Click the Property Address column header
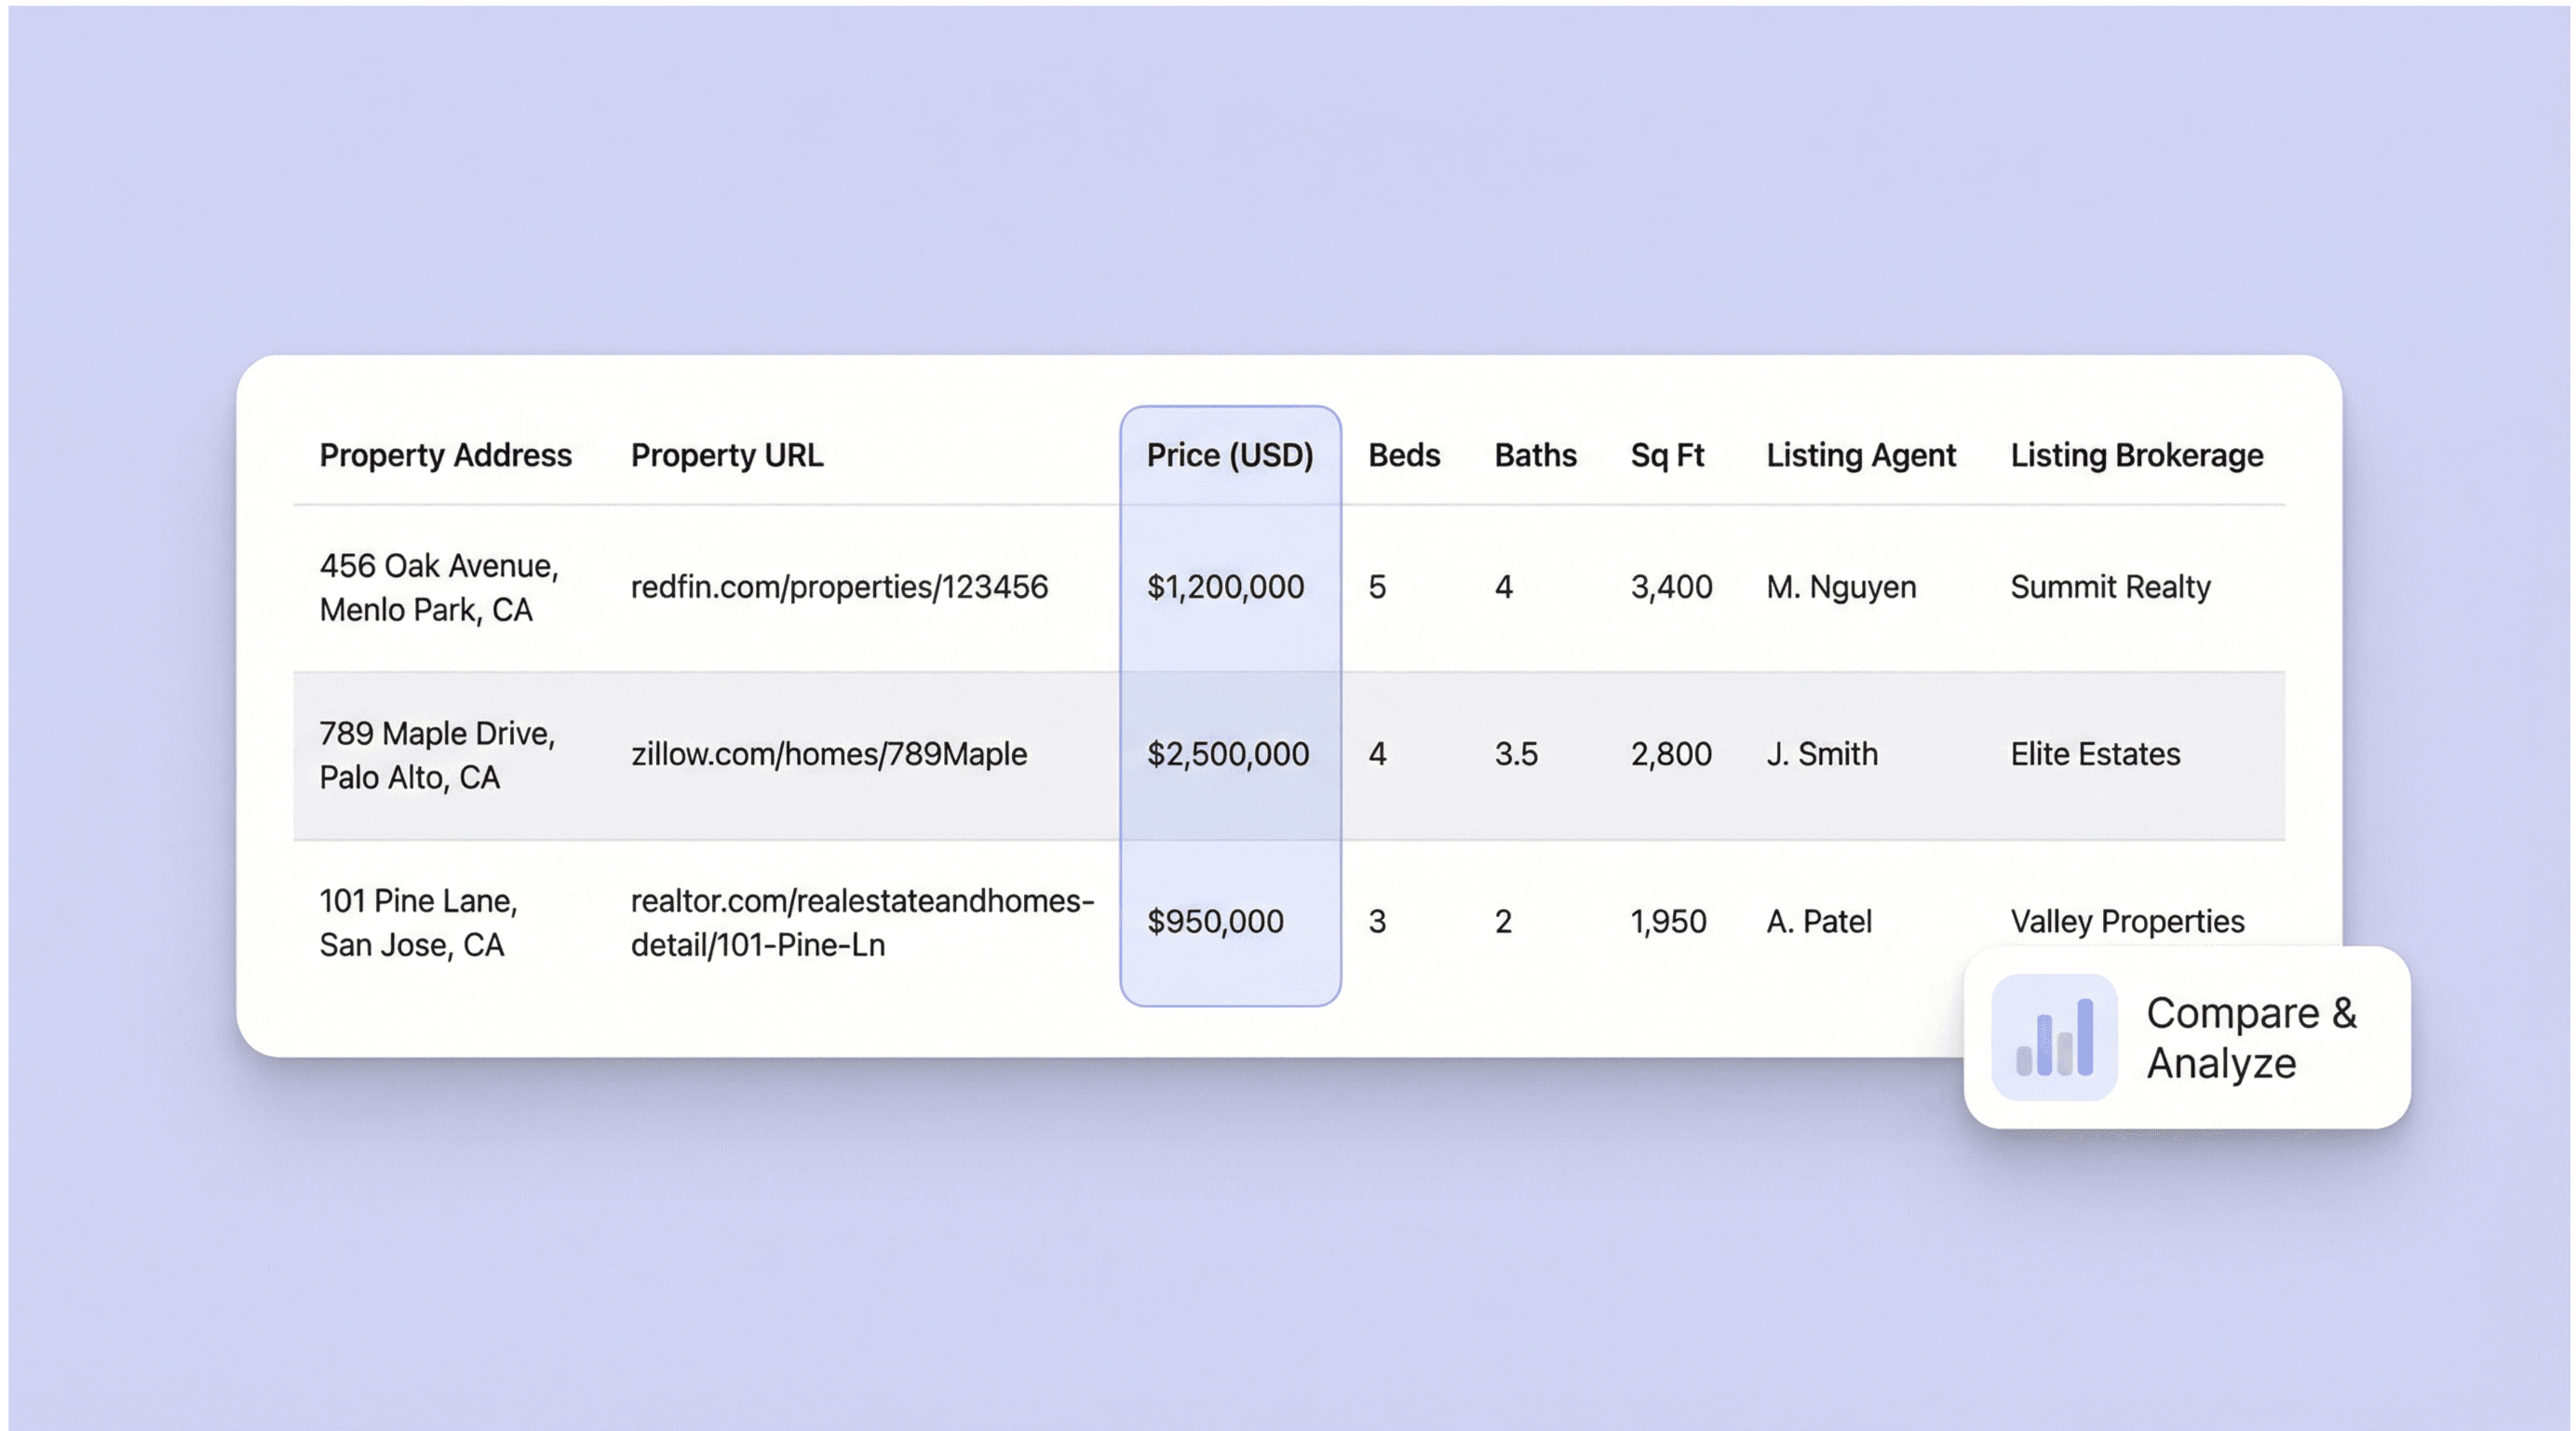Viewport: 2576px width, 1431px height. click(445, 456)
